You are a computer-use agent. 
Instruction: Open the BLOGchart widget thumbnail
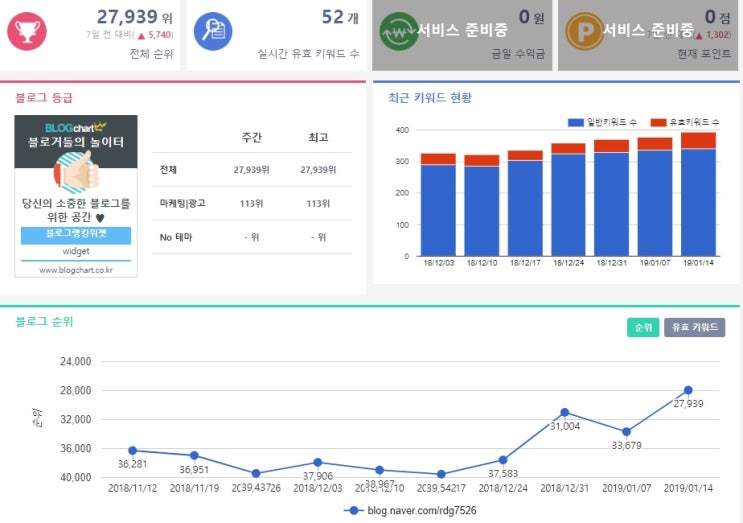pyautogui.click(x=76, y=196)
